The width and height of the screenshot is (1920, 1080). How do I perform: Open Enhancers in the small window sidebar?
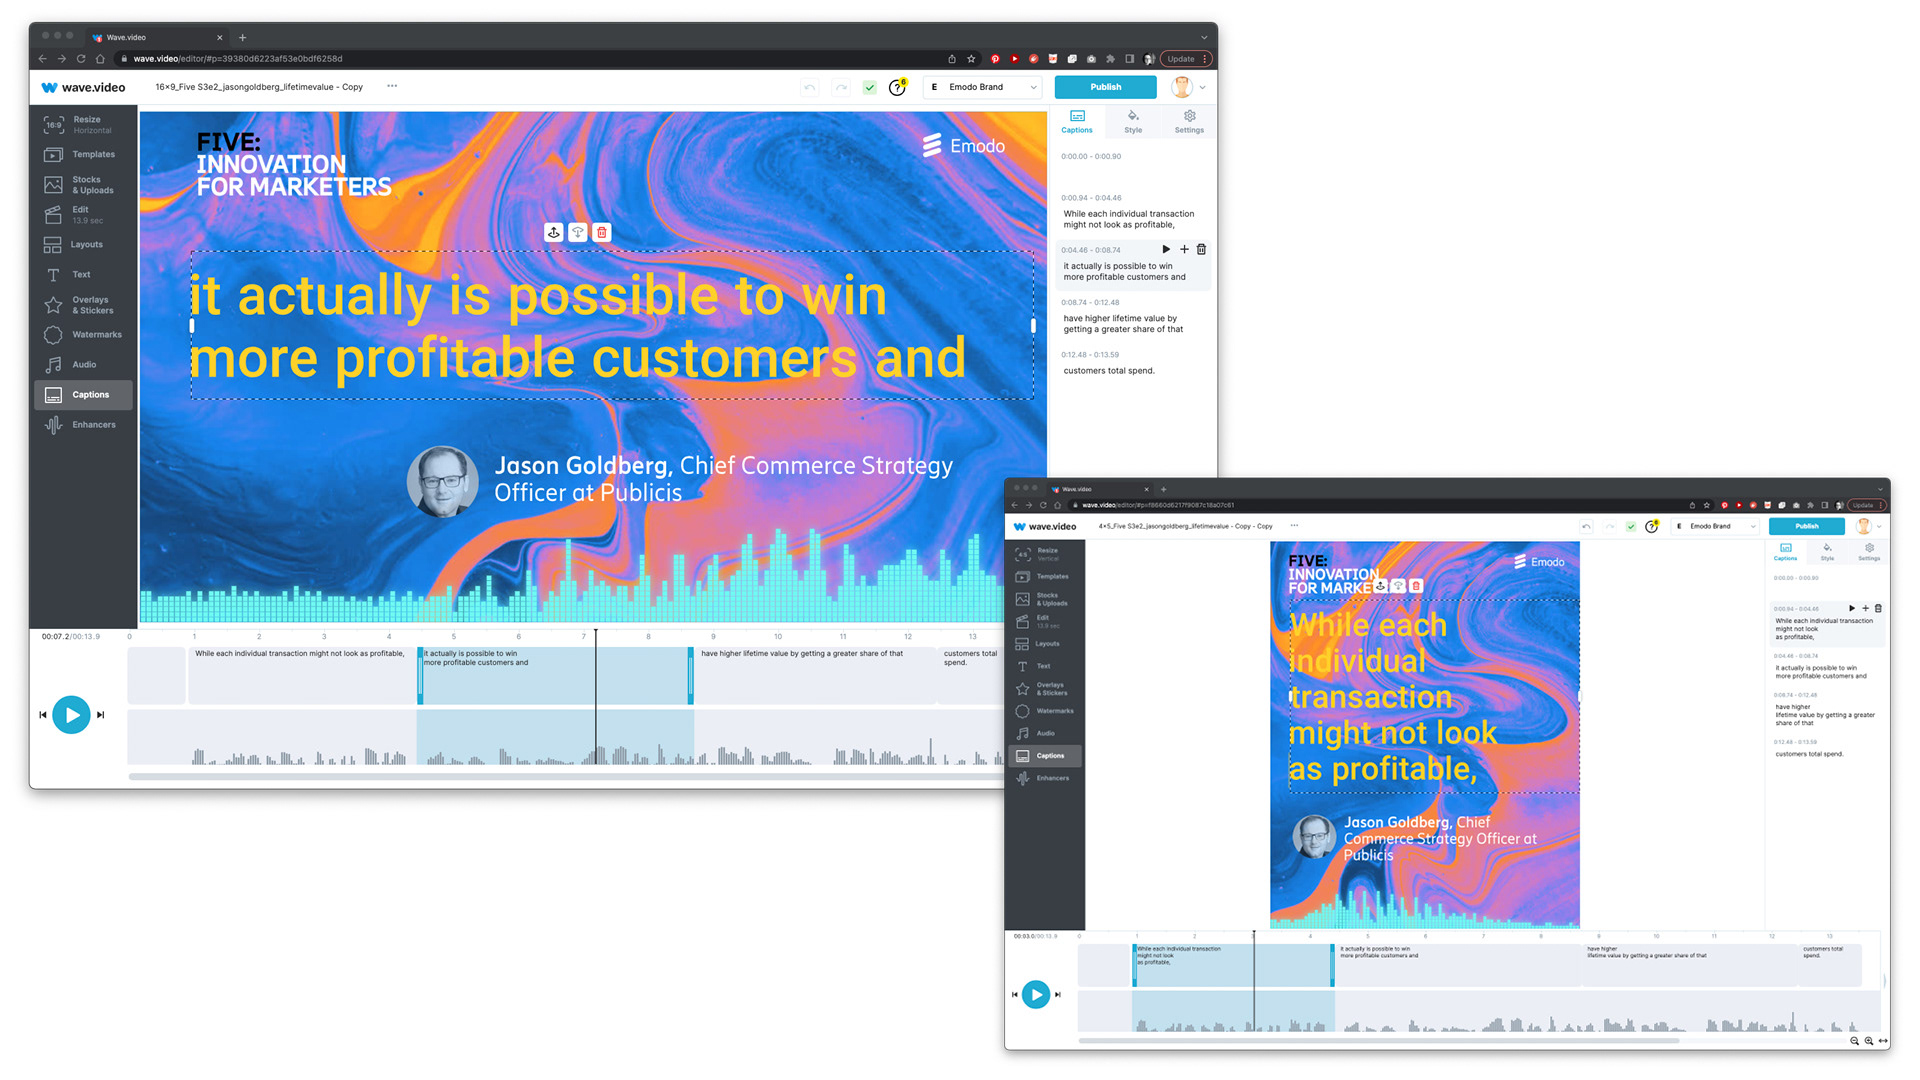coord(1044,778)
